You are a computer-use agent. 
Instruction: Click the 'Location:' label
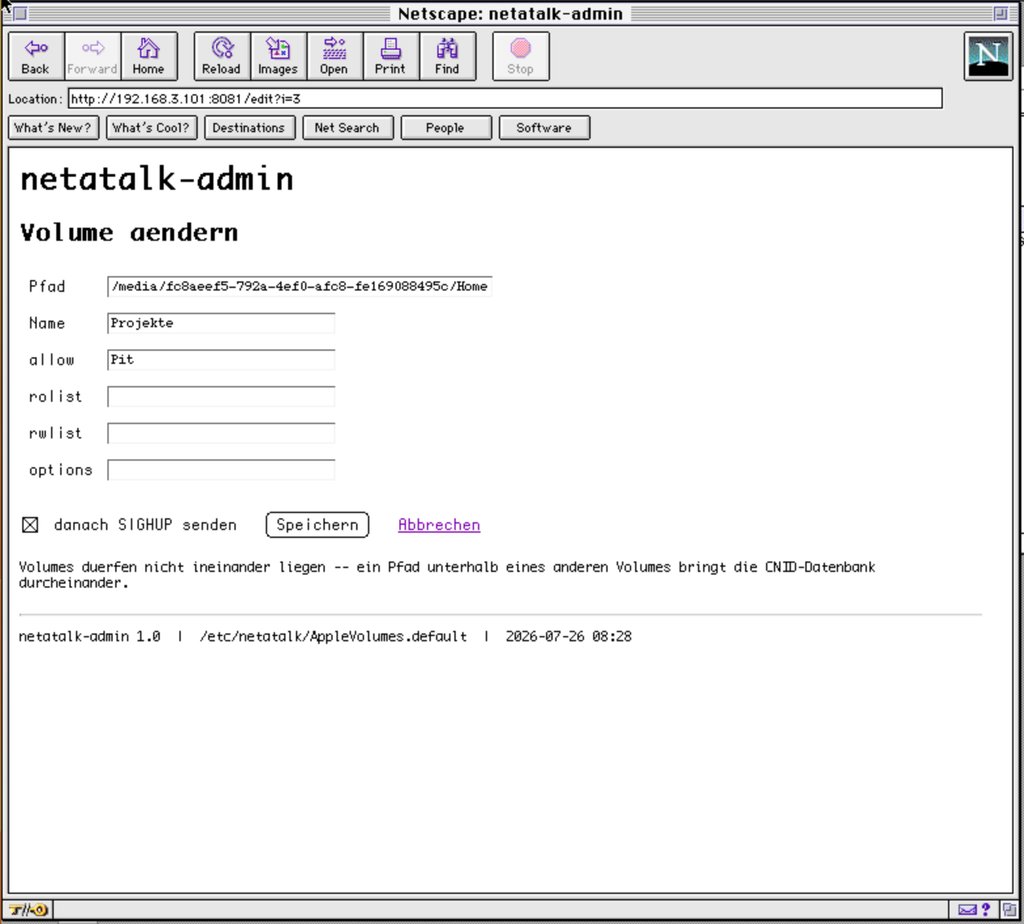click(35, 99)
